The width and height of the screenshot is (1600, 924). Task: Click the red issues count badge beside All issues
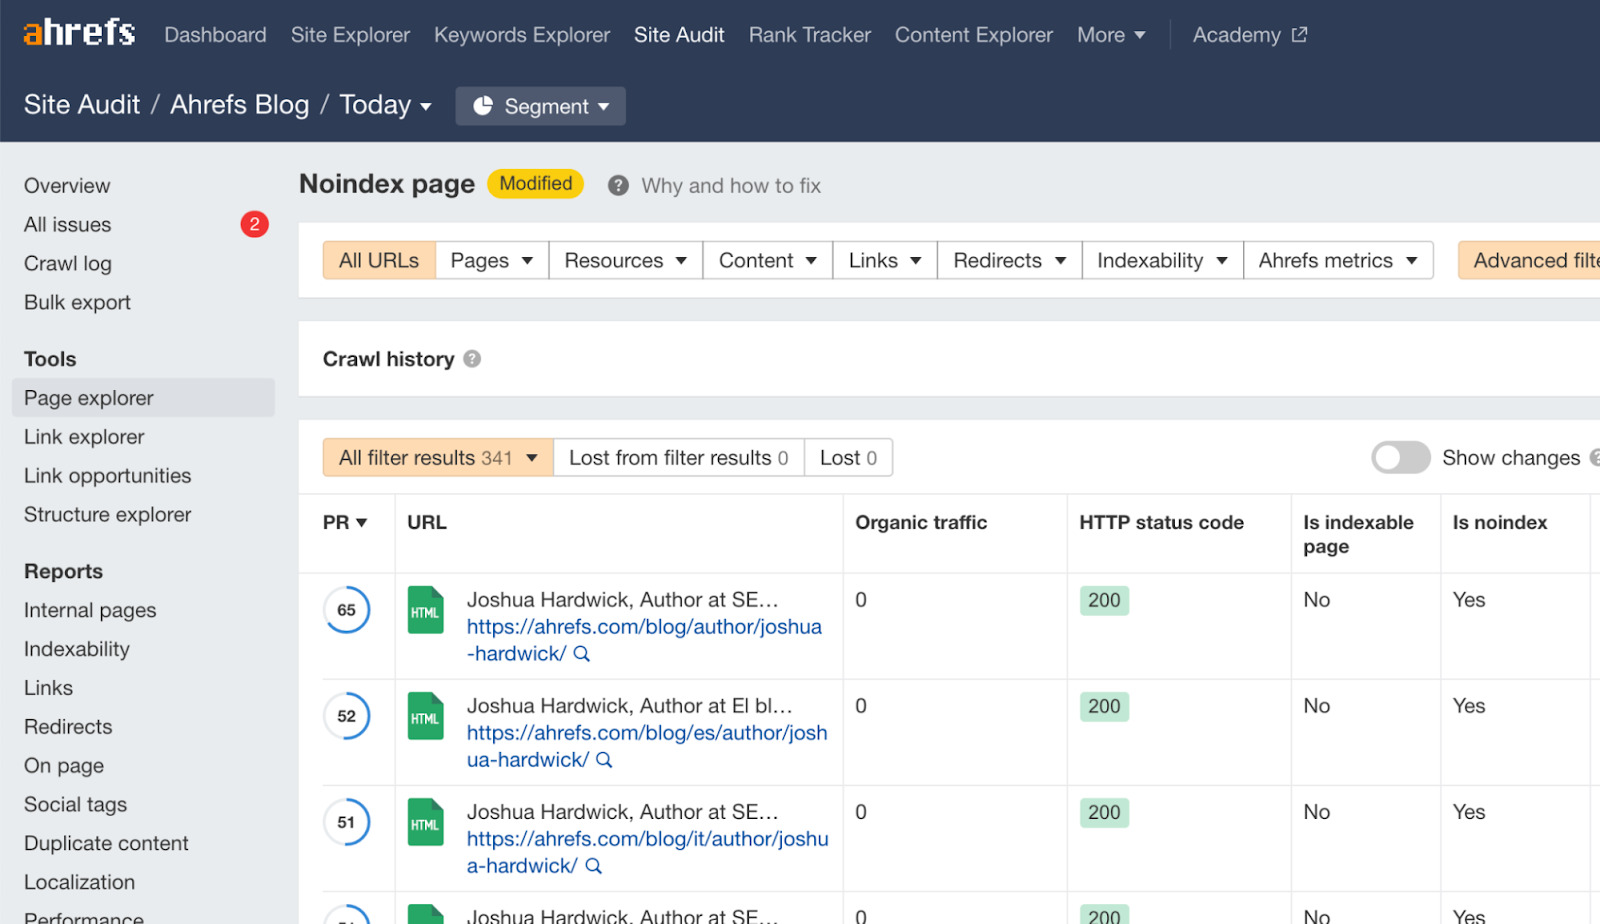pyautogui.click(x=254, y=224)
